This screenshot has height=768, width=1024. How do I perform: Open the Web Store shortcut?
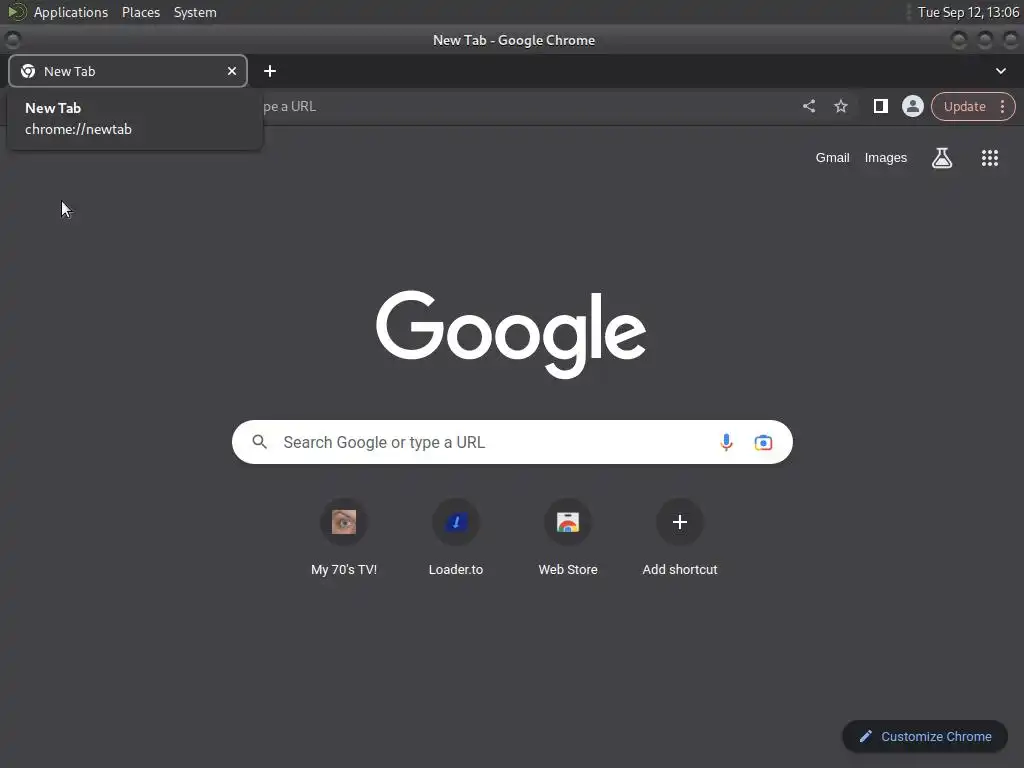568,539
